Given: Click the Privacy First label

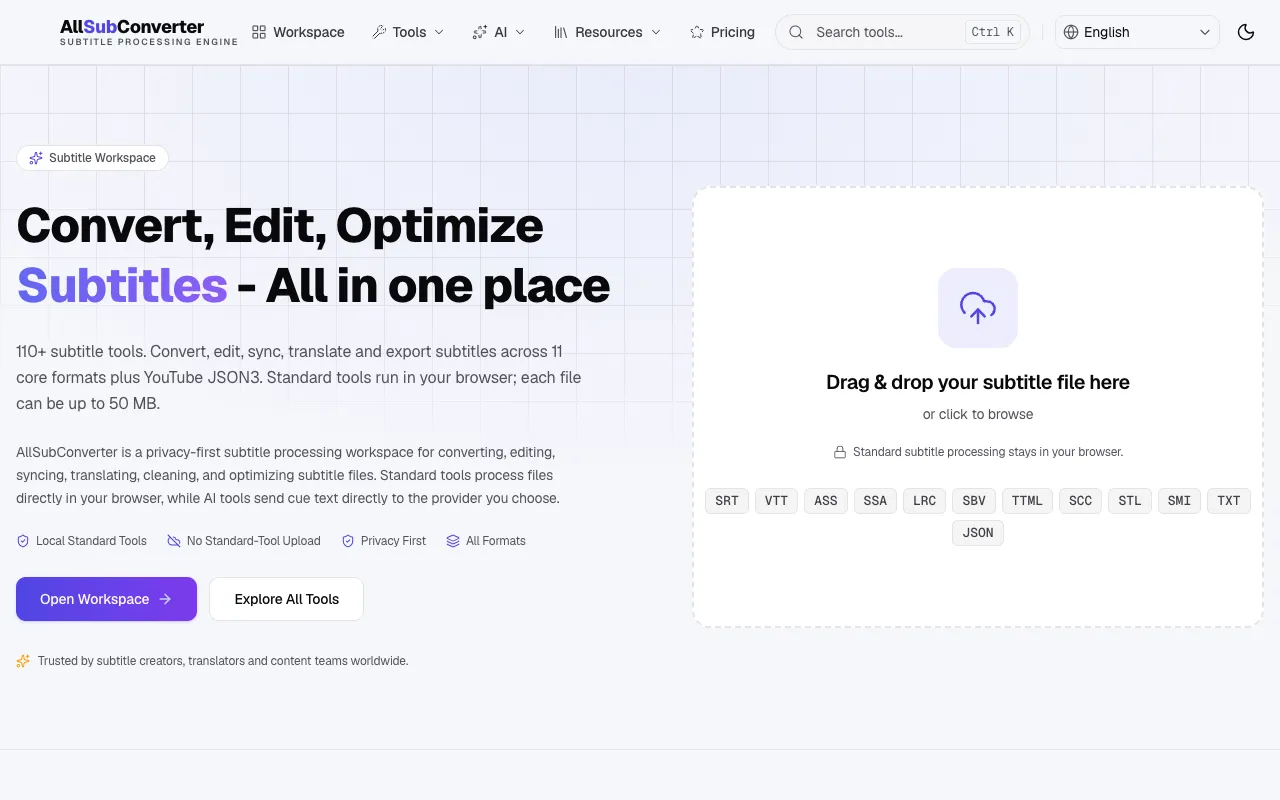Looking at the screenshot, I should (x=393, y=541).
